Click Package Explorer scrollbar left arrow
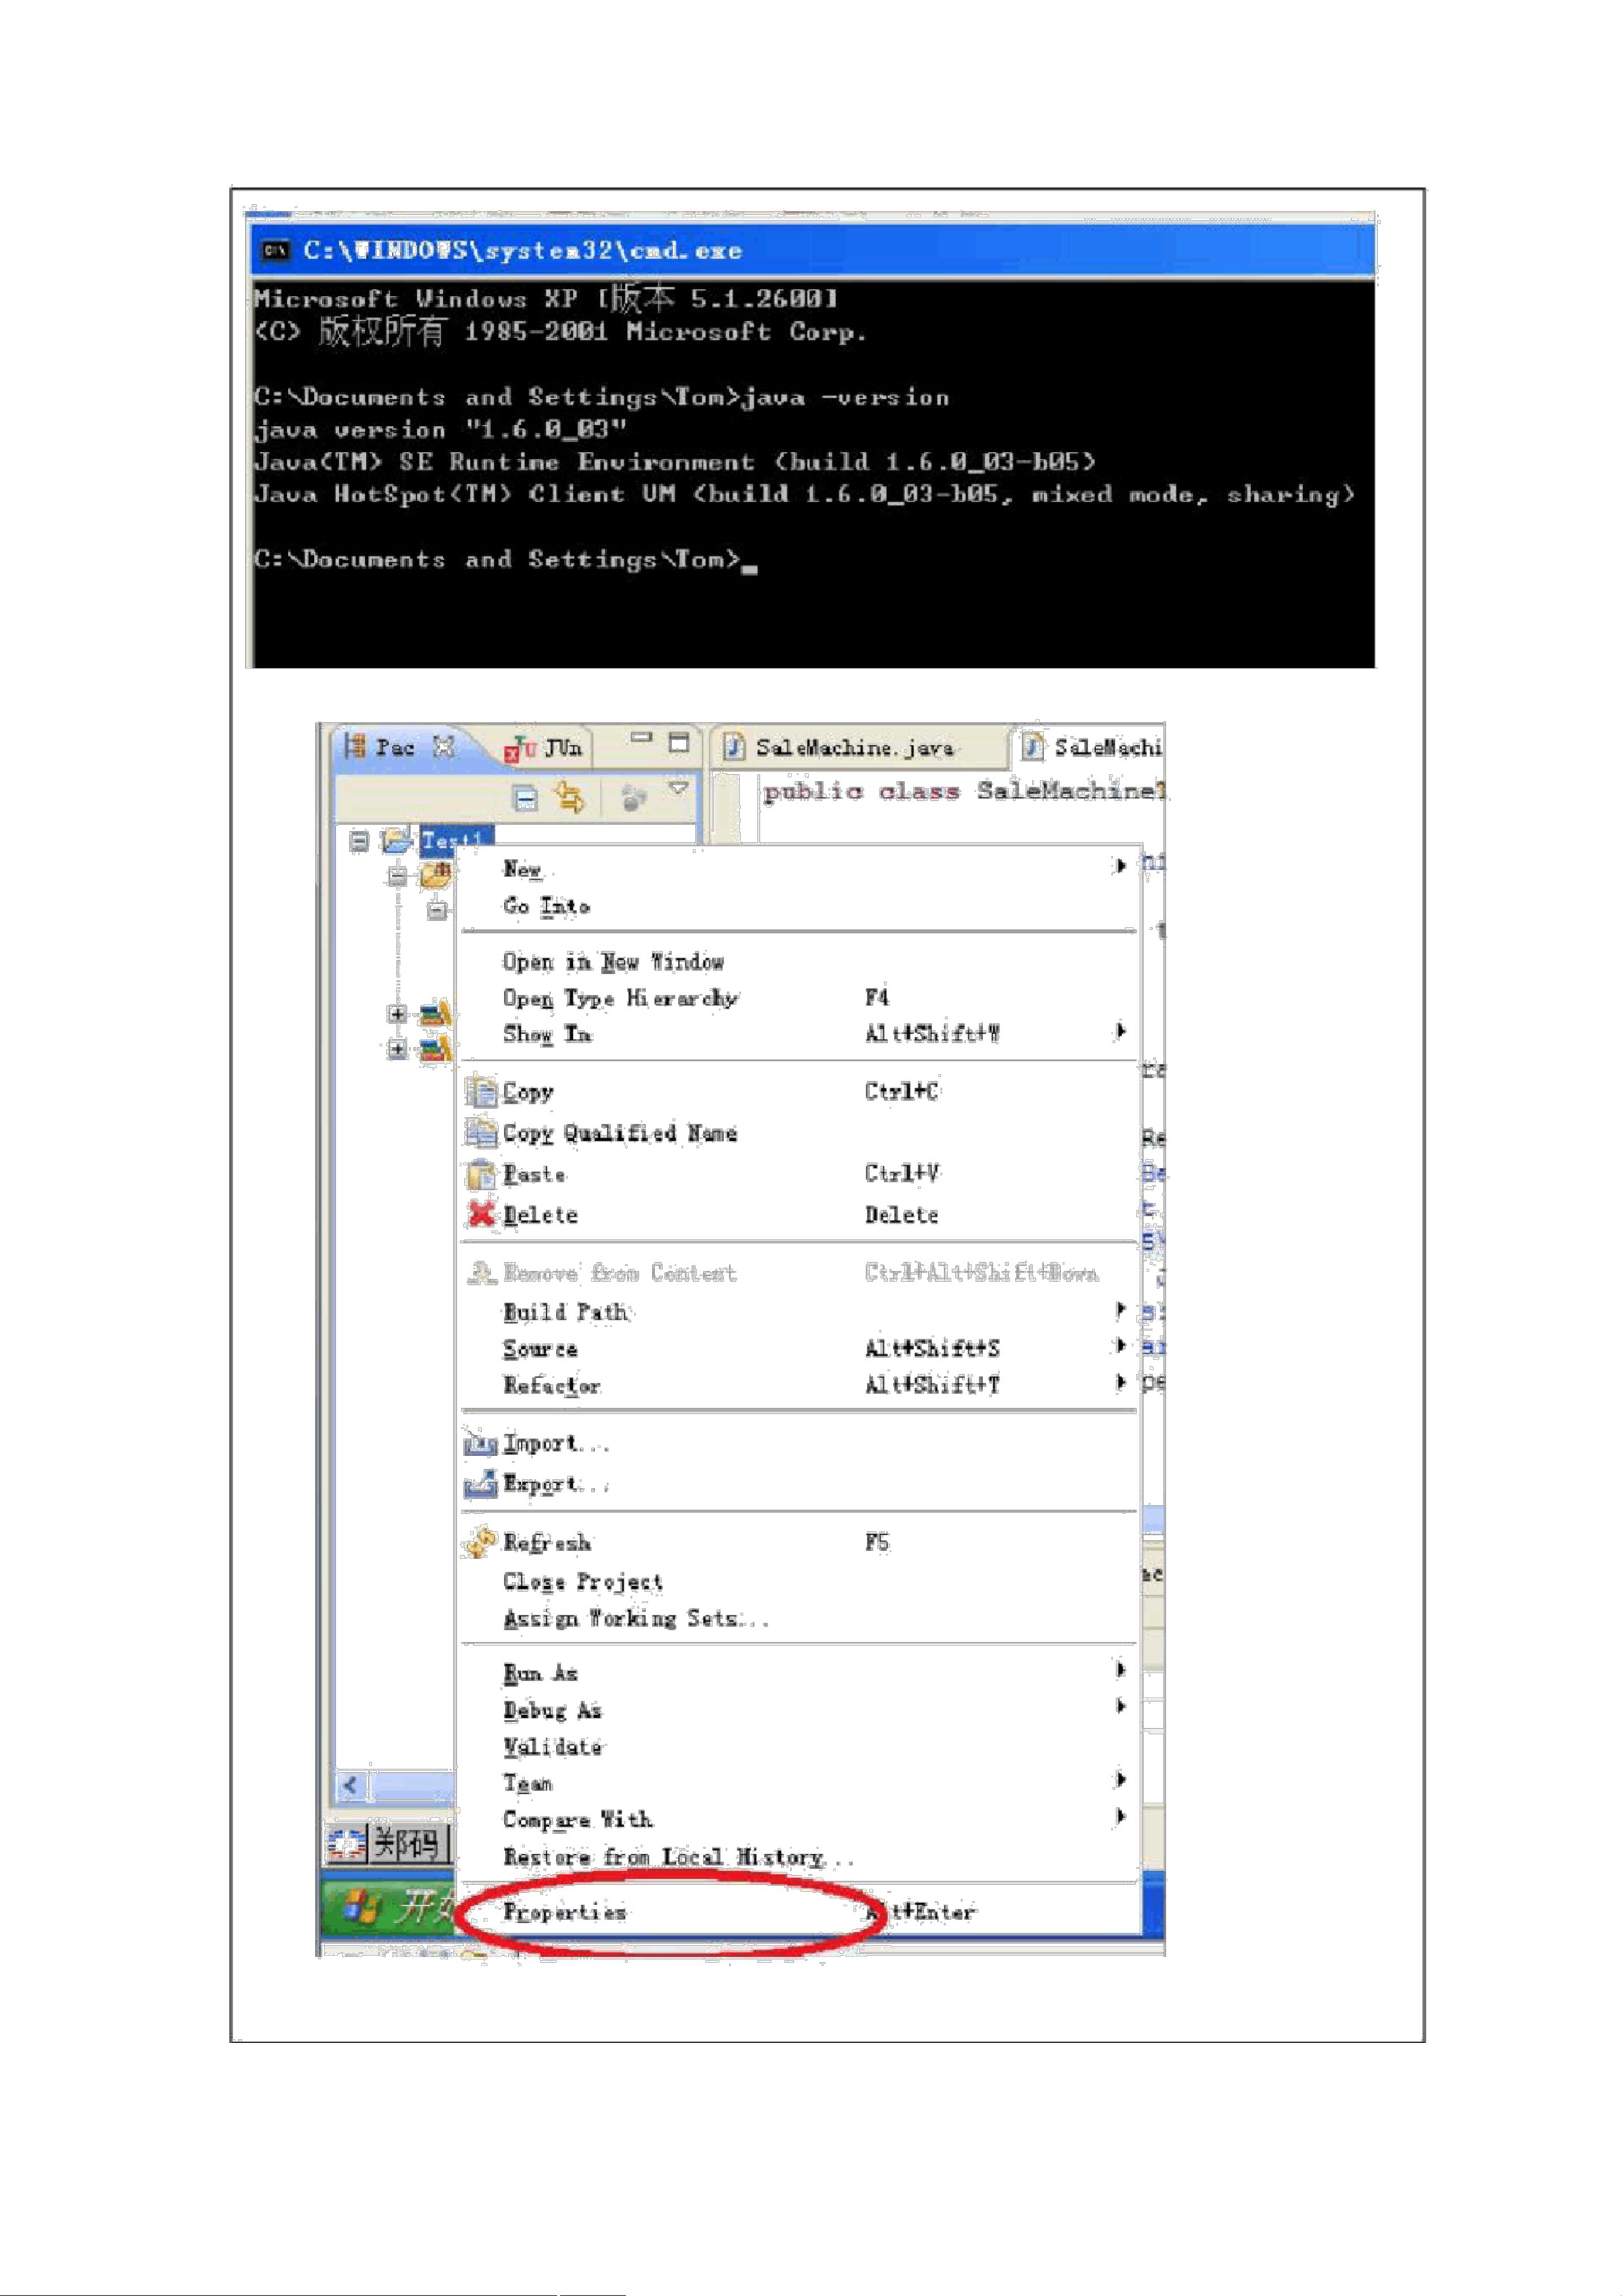The image size is (1622, 2296). [x=351, y=1785]
